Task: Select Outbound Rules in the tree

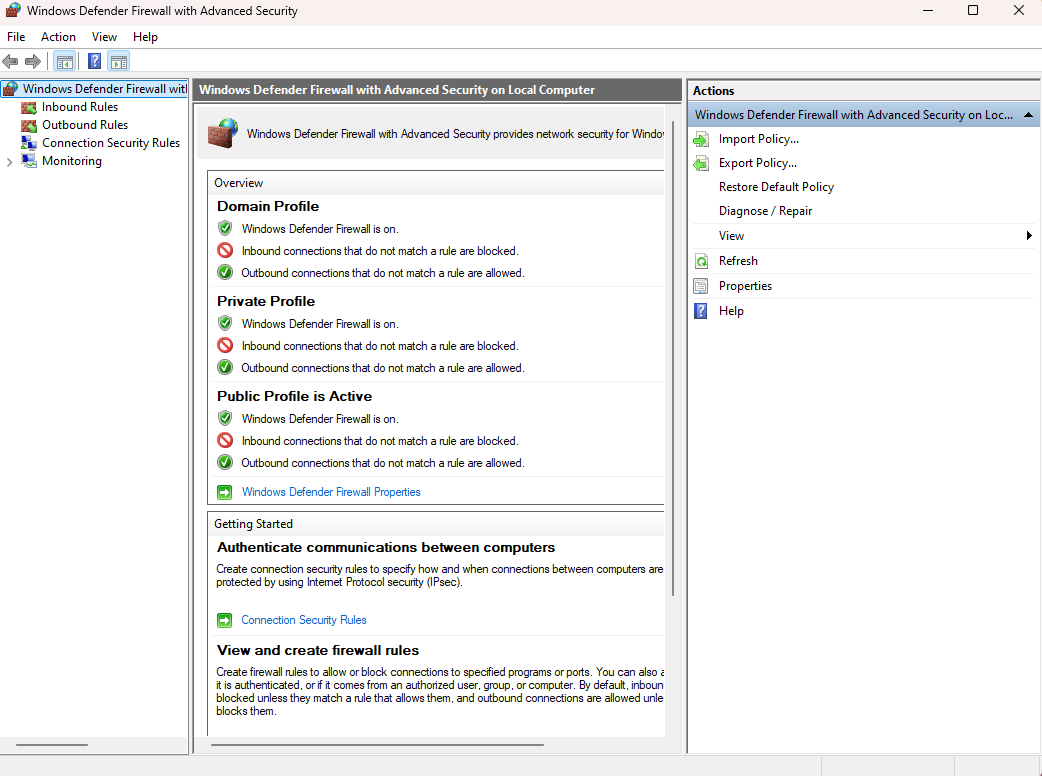Action: click(x=84, y=125)
